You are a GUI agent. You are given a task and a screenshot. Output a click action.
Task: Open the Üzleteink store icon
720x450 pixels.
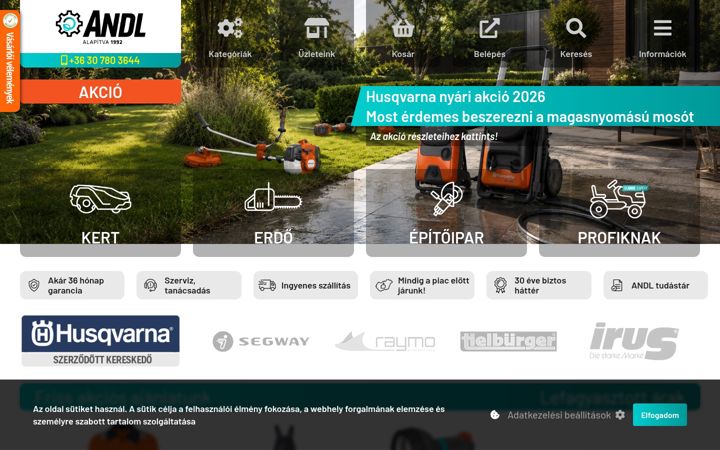click(x=316, y=28)
